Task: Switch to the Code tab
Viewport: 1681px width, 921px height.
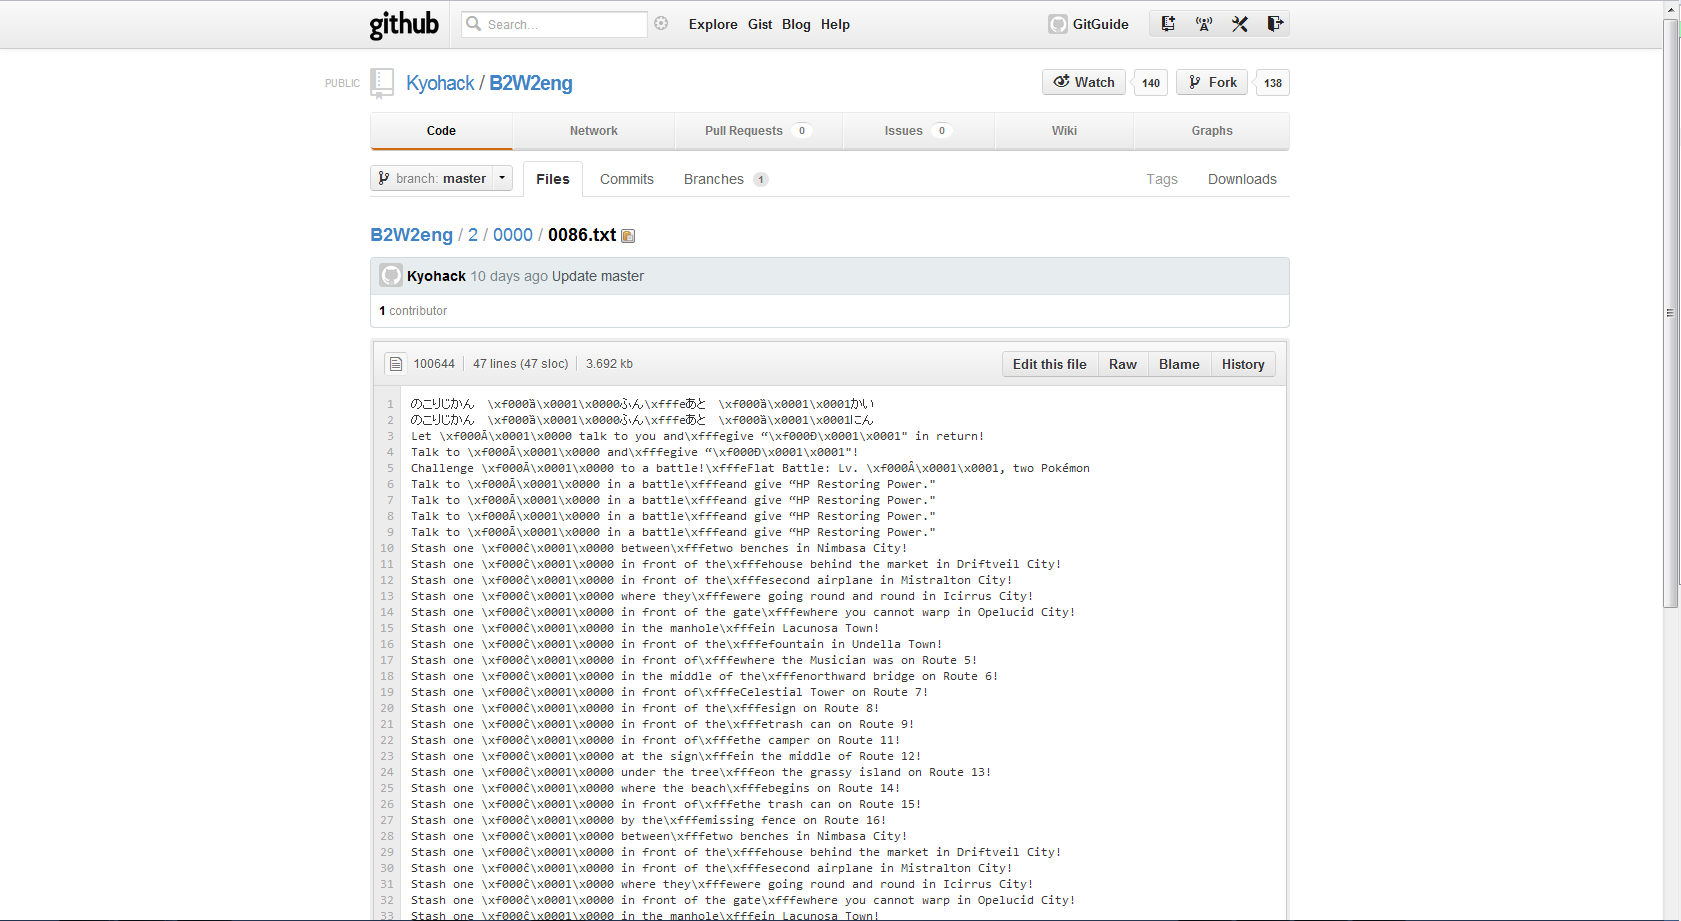Action: click(x=441, y=131)
